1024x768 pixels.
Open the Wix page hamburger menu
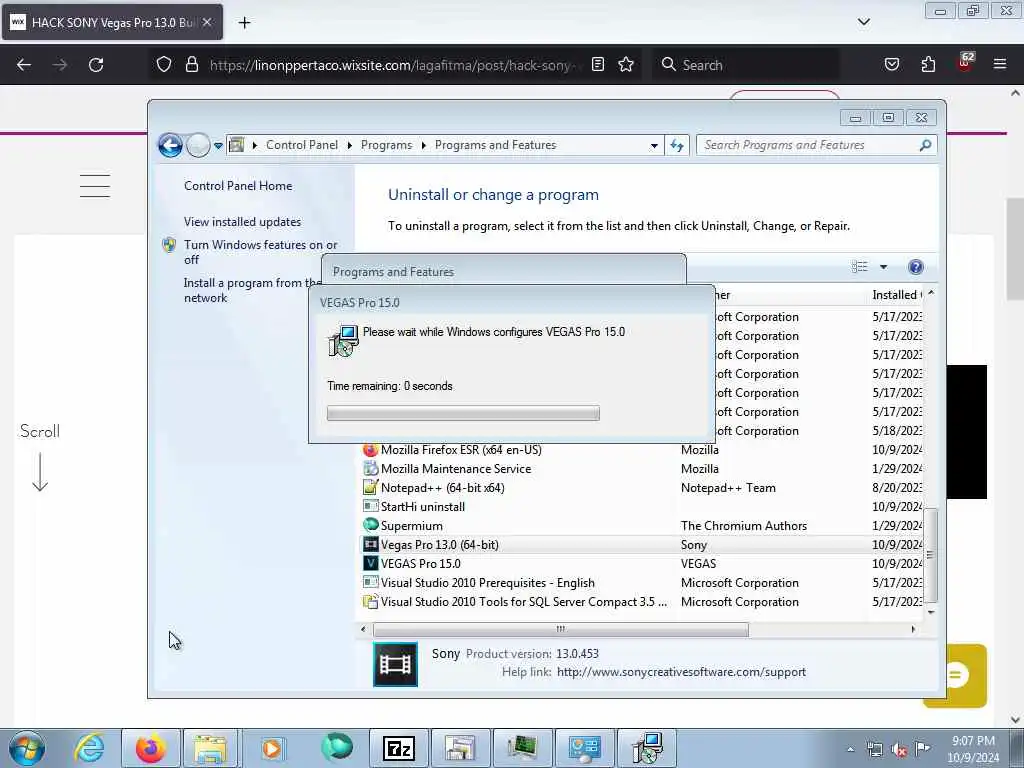click(95, 185)
